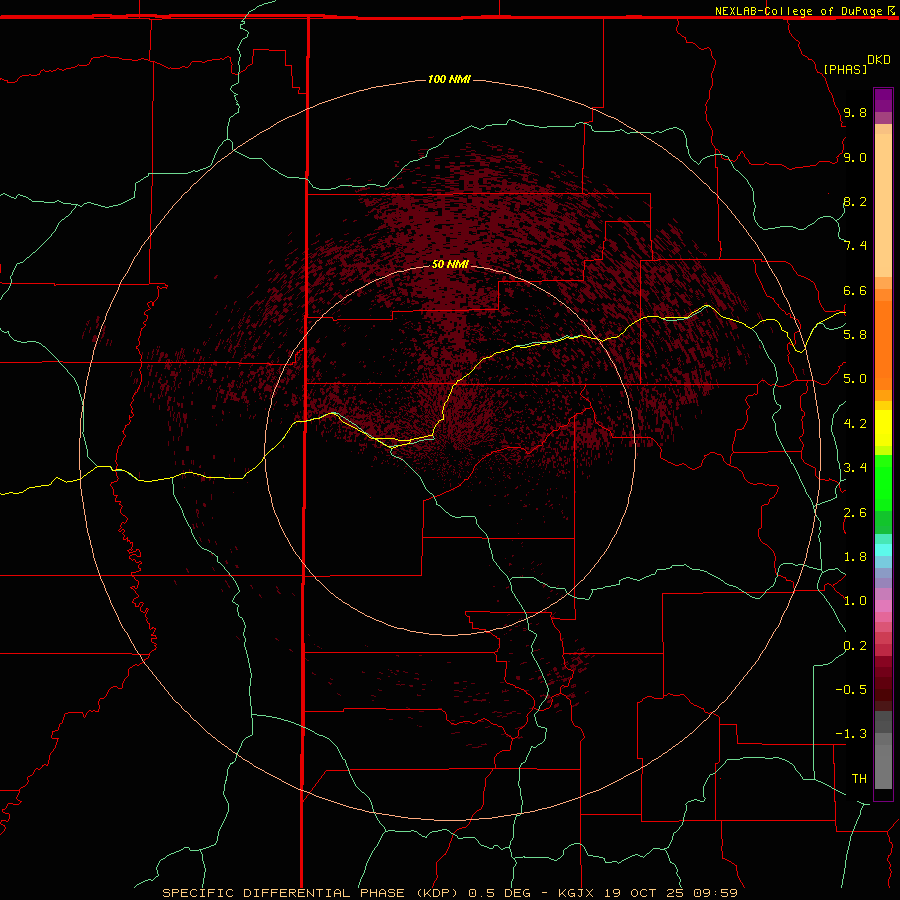
Task: Click the 1.0 scale value
Action: click(855, 601)
